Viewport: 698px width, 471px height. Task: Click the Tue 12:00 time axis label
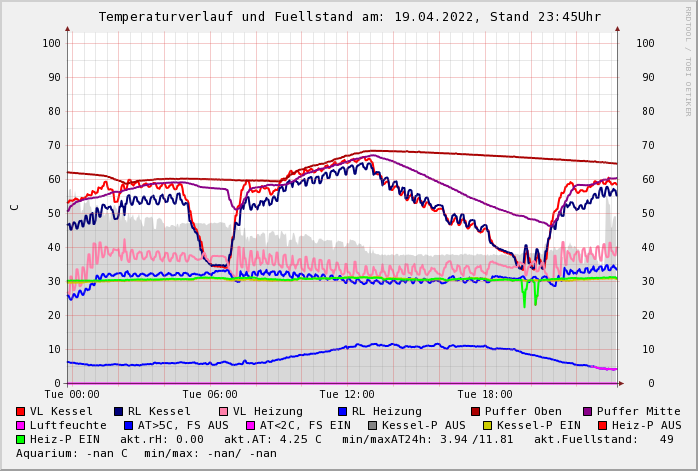347,394
